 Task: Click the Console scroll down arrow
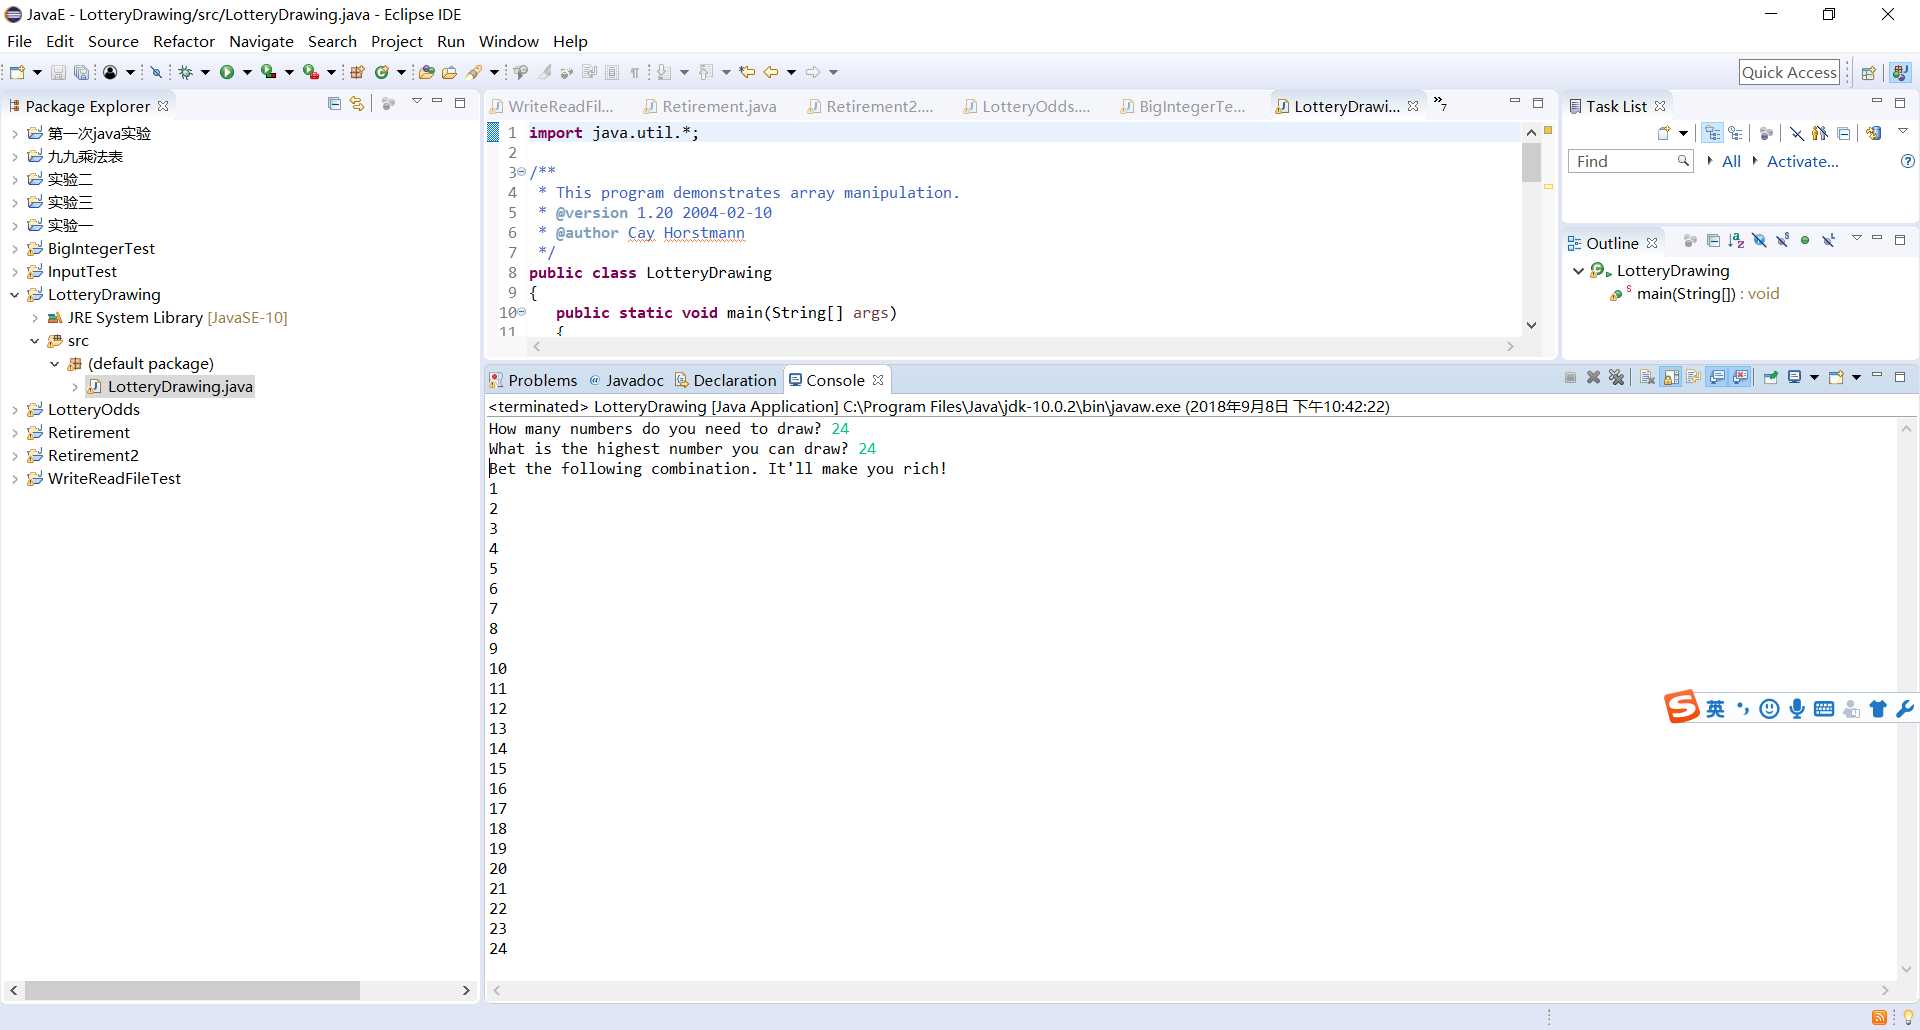pos(1906,969)
